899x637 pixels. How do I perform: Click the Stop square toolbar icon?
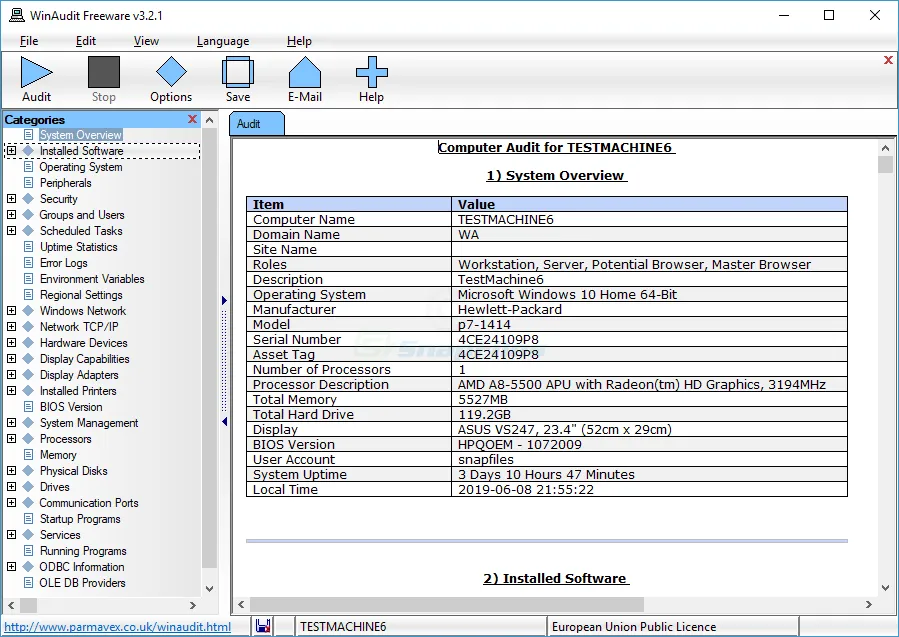click(104, 72)
